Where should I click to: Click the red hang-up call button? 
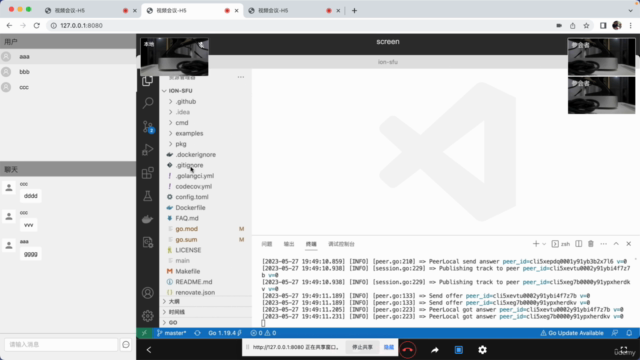click(x=408, y=350)
